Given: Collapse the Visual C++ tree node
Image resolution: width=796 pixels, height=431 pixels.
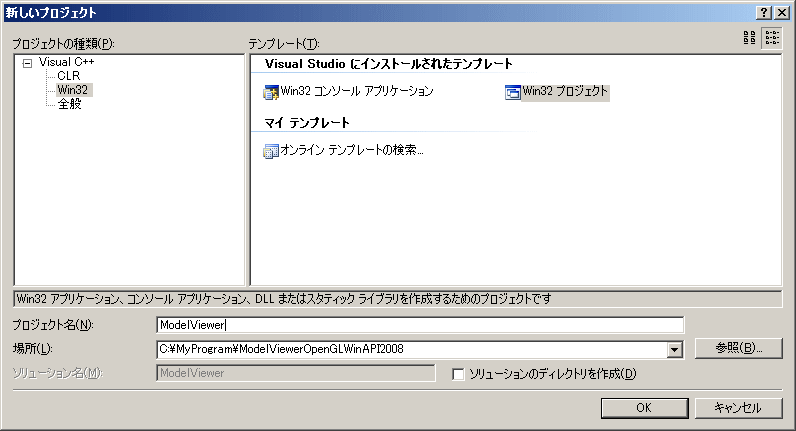Looking at the screenshot, I should click(27, 63).
